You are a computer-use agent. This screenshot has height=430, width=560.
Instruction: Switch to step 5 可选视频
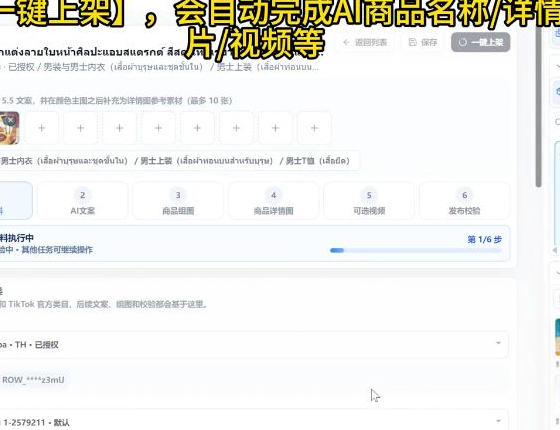pyautogui.click(x=369, y=201)
